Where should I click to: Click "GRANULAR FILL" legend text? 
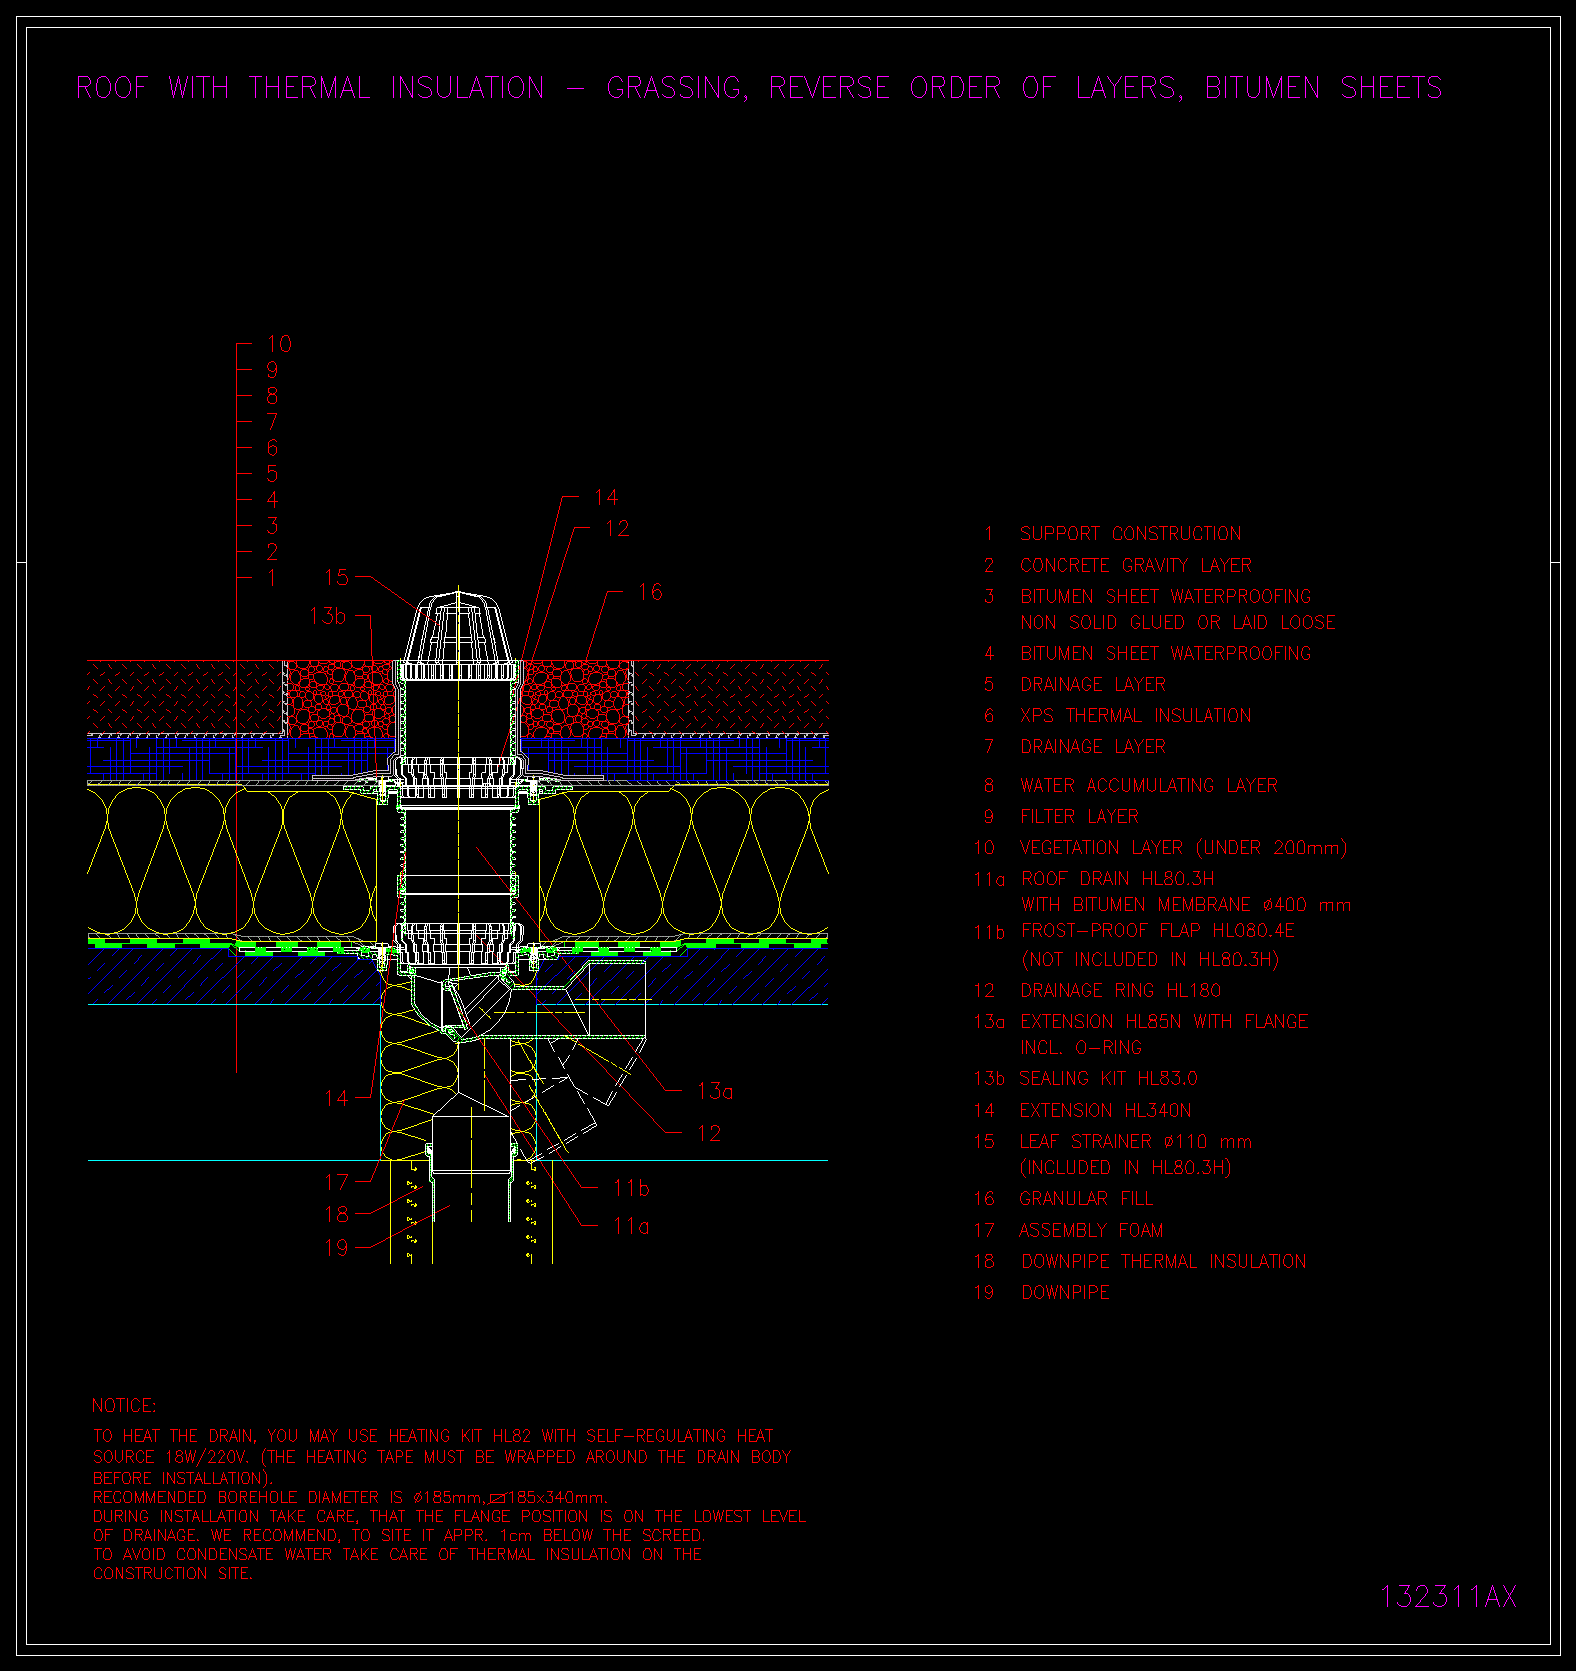point(1086,1198)
